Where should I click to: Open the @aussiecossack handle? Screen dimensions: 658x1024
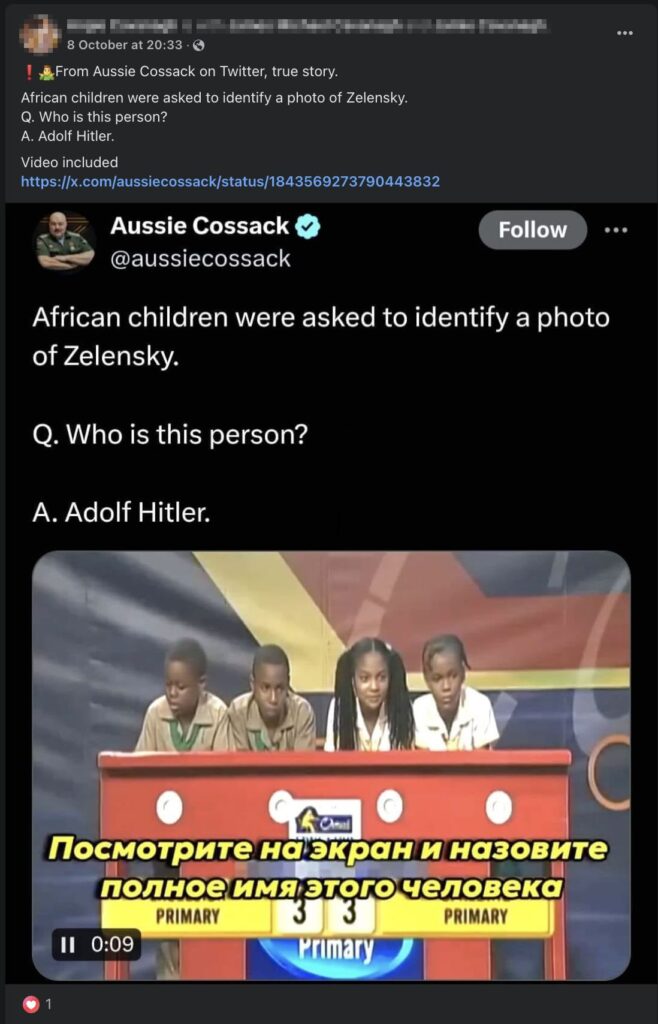[x=200, y=259]
